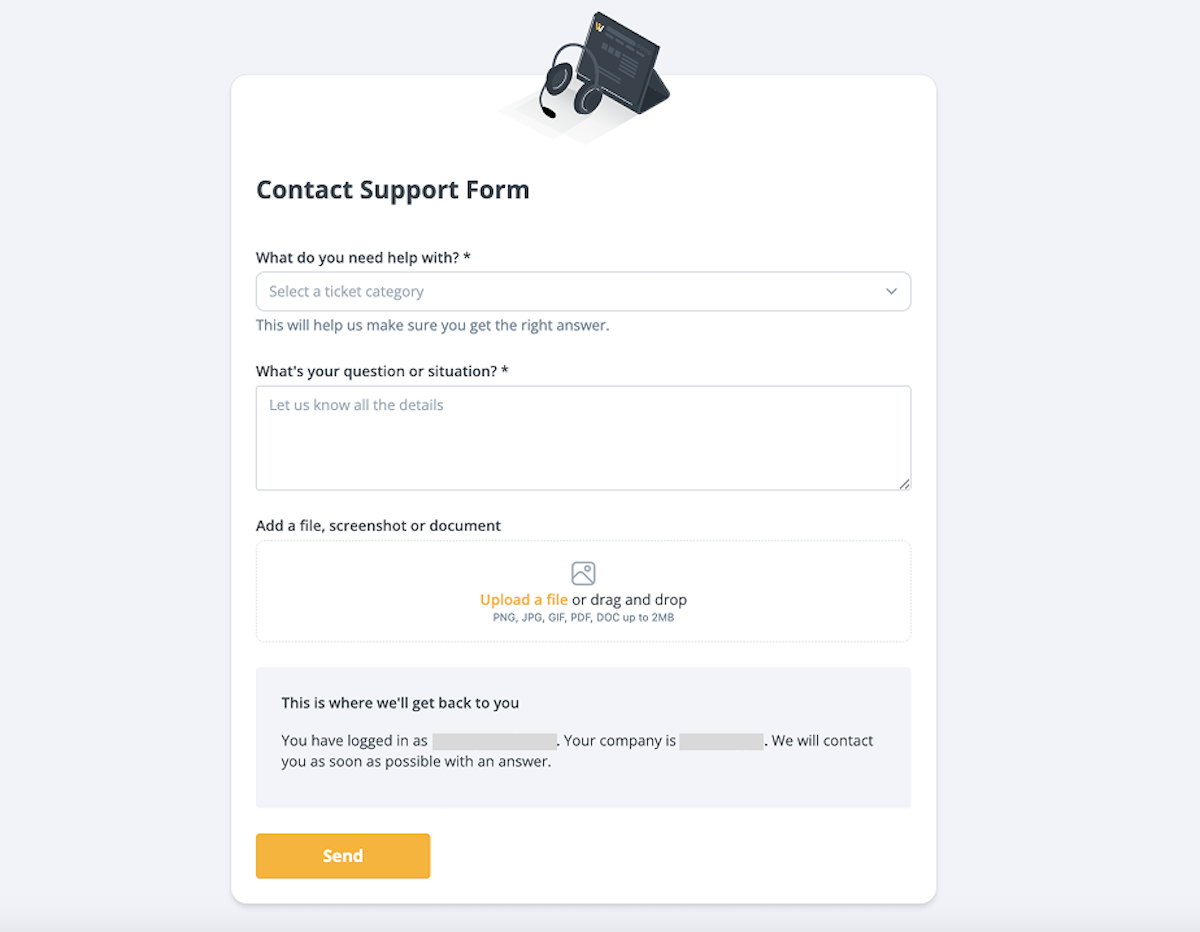Click the redacted company name placeholder
This screenshot has height=932, width=1200.
722,740
